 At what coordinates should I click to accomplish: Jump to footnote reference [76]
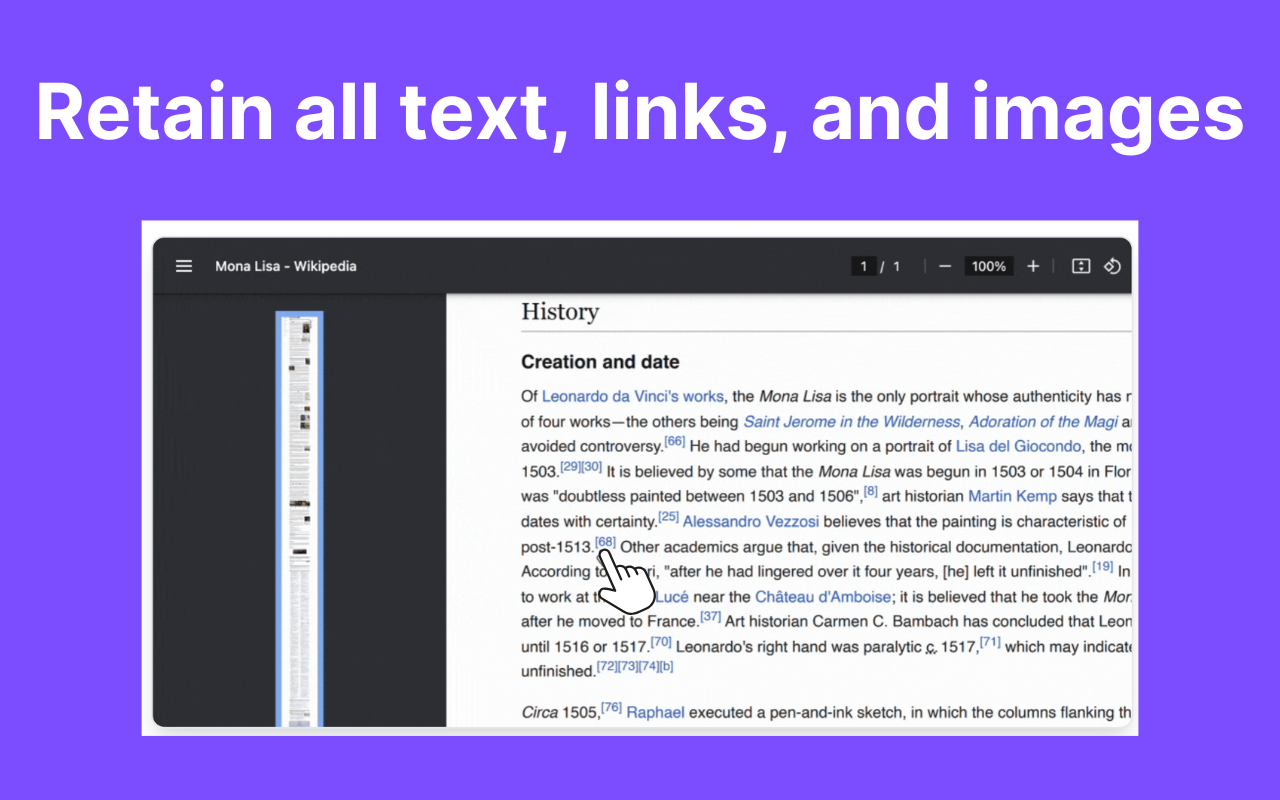(611, 707)
